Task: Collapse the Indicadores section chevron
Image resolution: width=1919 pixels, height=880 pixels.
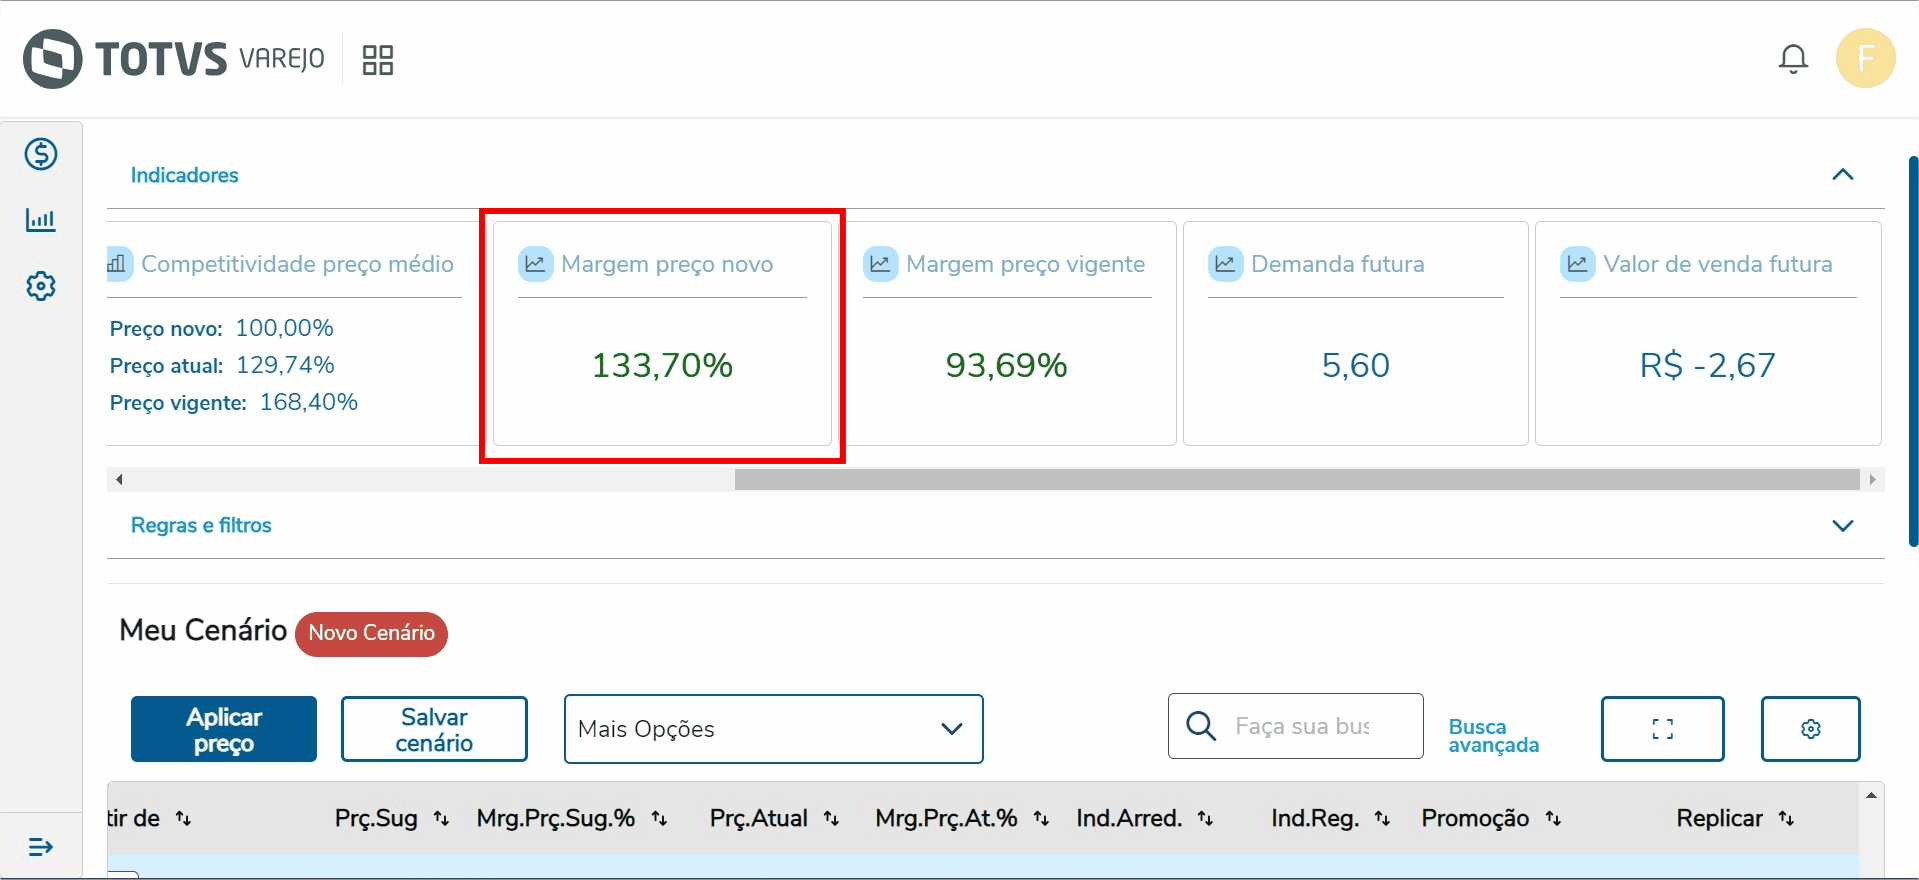Action: point(1842,175)
